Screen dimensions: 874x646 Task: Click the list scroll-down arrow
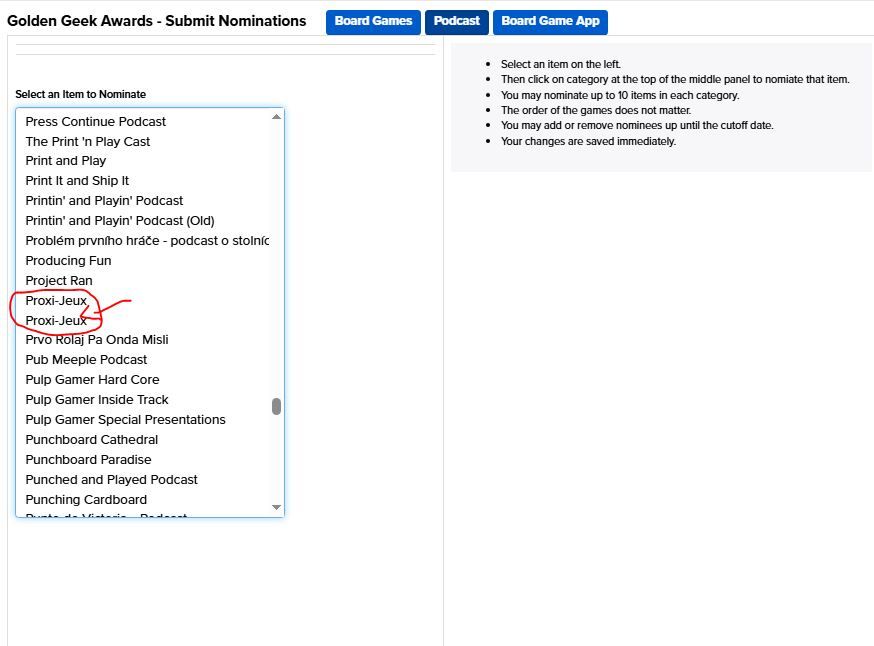276,507
